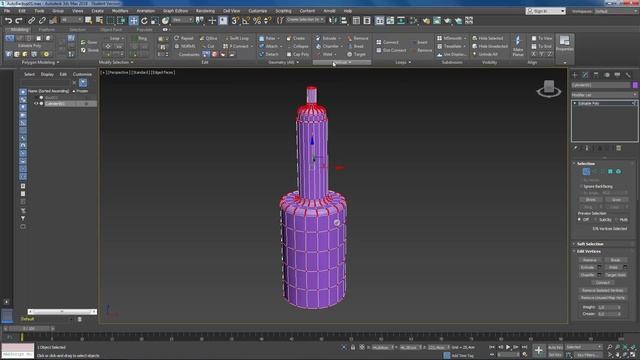Click the Pin Stack icon below modifier stack
Image resolution: width=640 pixels, height=360 pixels.
pos(576,148)
